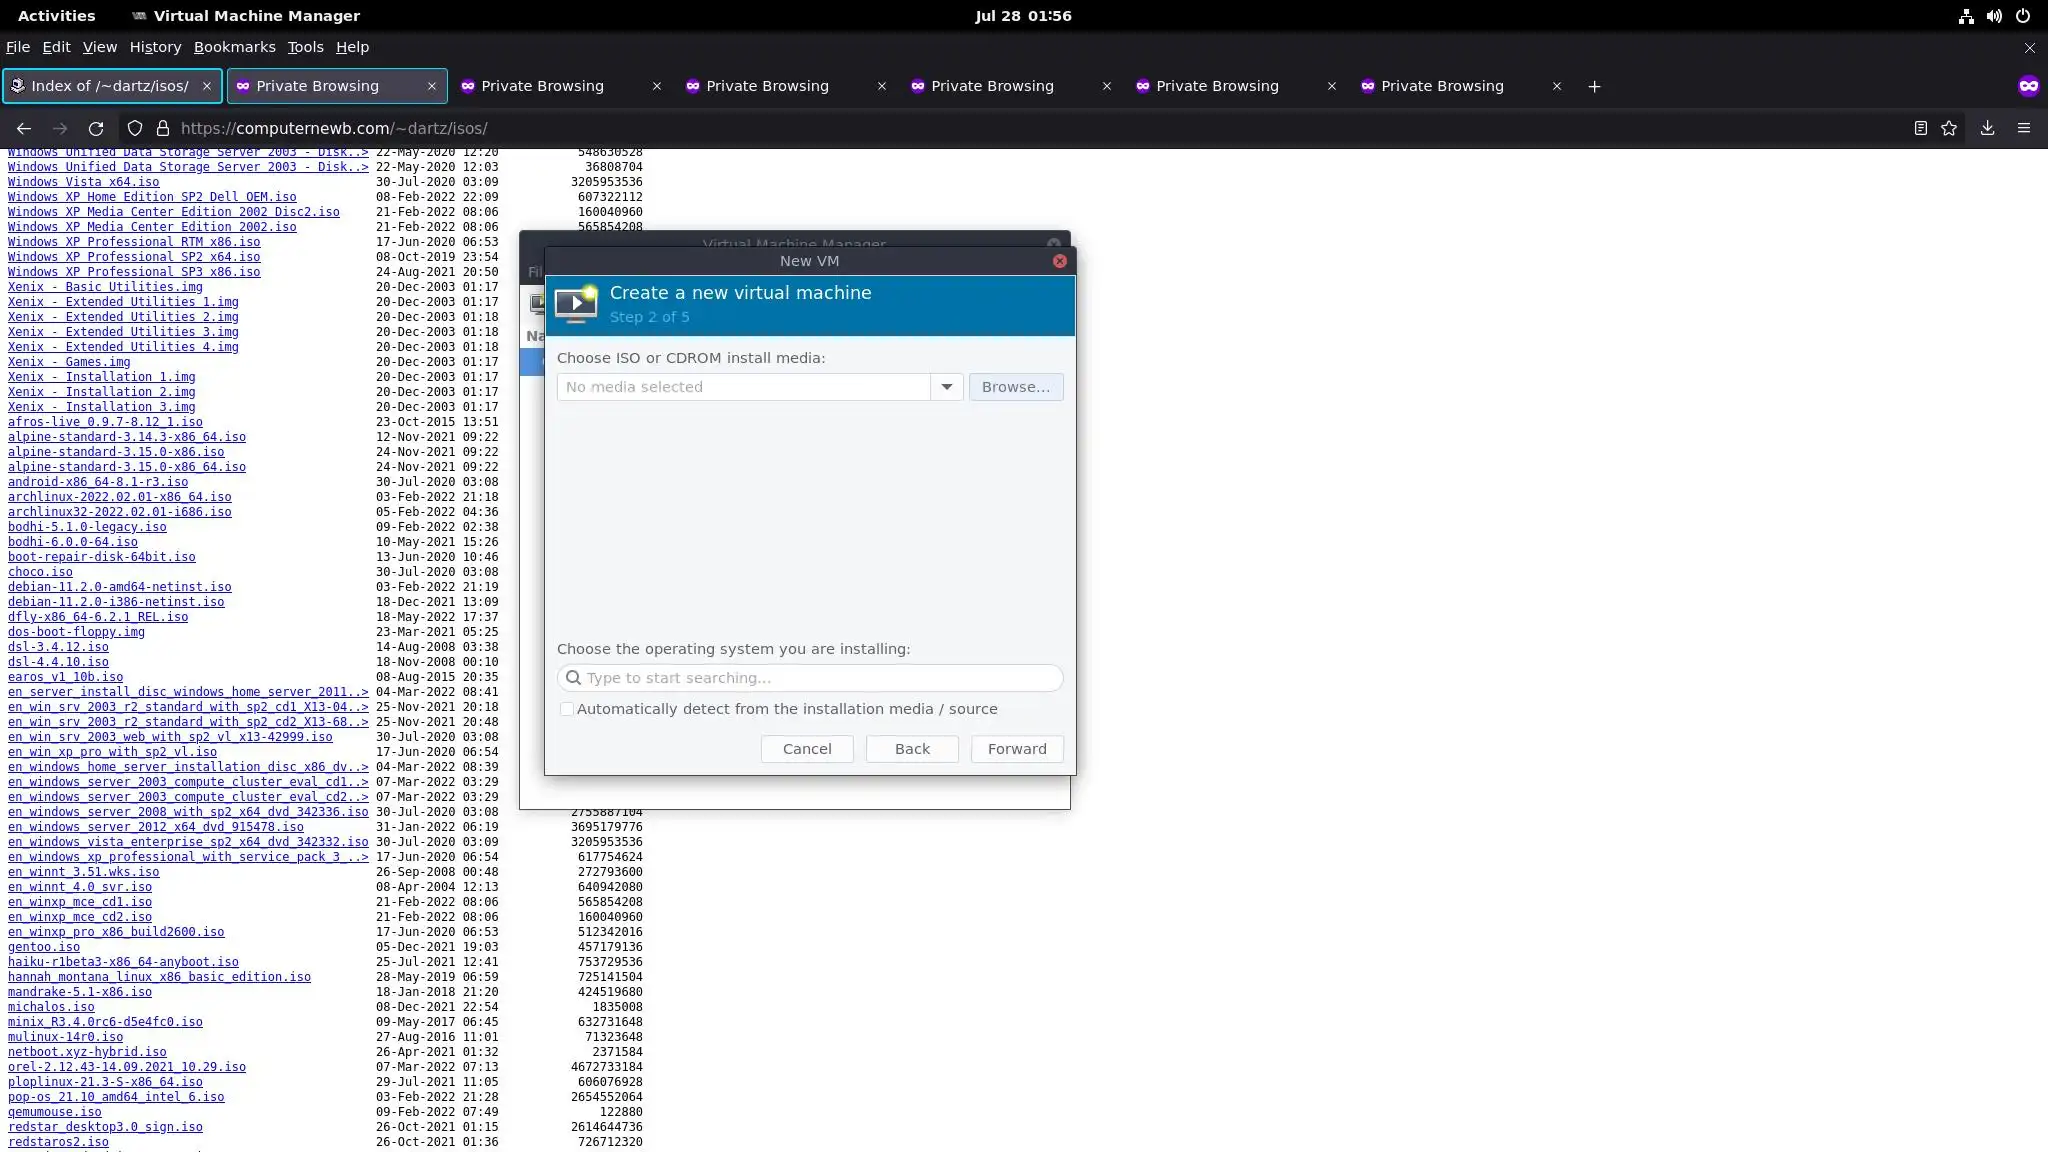Click the Back button in New VM wizard
Screen dimensions: 2048x1152
[x=912, y=749]
